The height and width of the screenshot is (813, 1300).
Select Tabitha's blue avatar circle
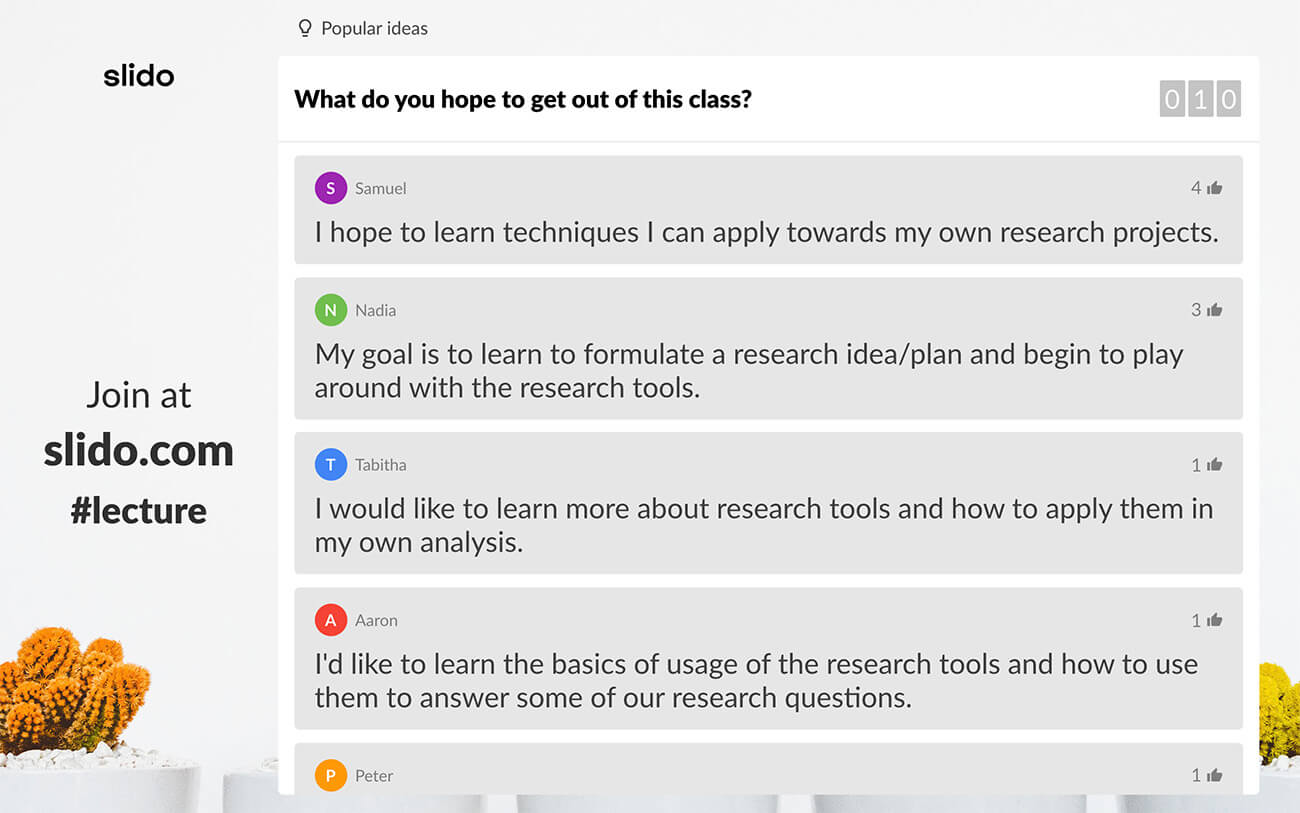click(x=331, y=465)
